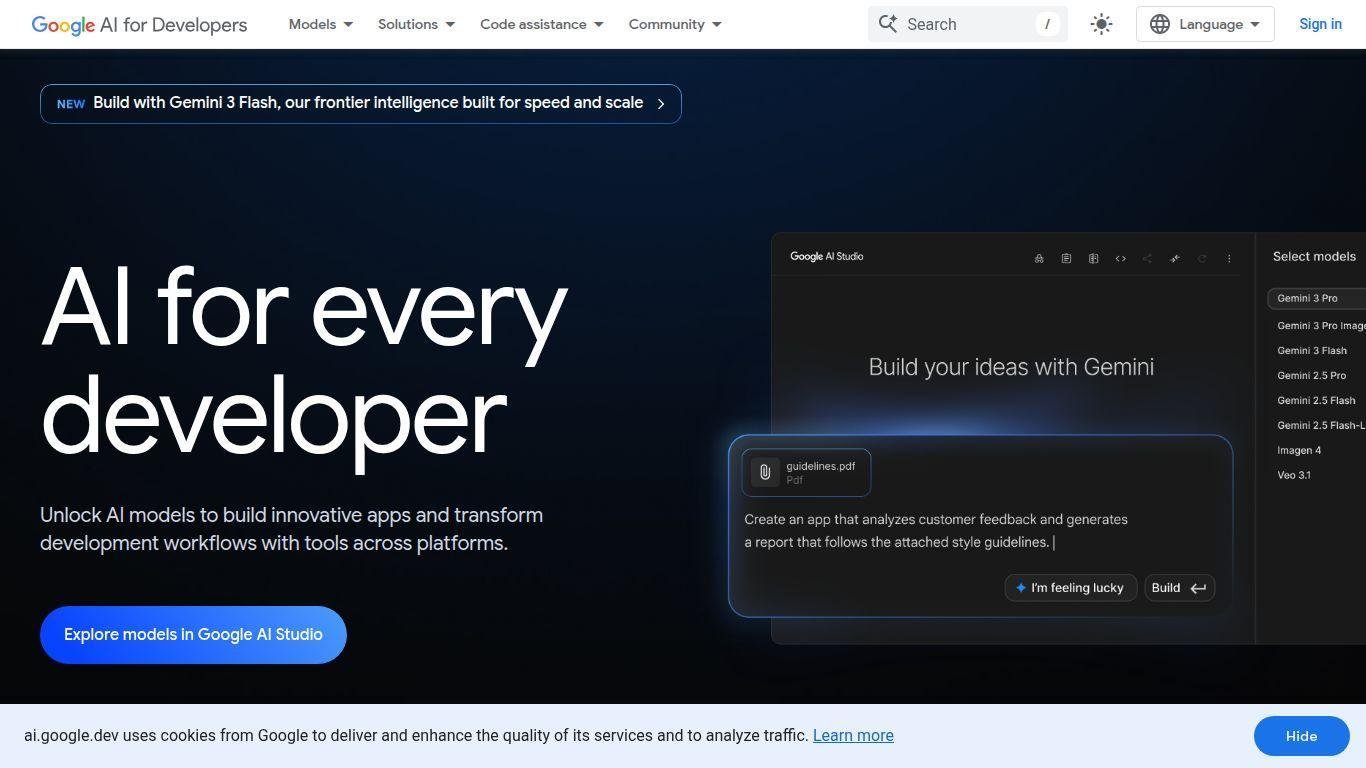This screenshot has height=768, width=1366.
Task: Click the search magnifier icon
Action: tap(887, 24)
